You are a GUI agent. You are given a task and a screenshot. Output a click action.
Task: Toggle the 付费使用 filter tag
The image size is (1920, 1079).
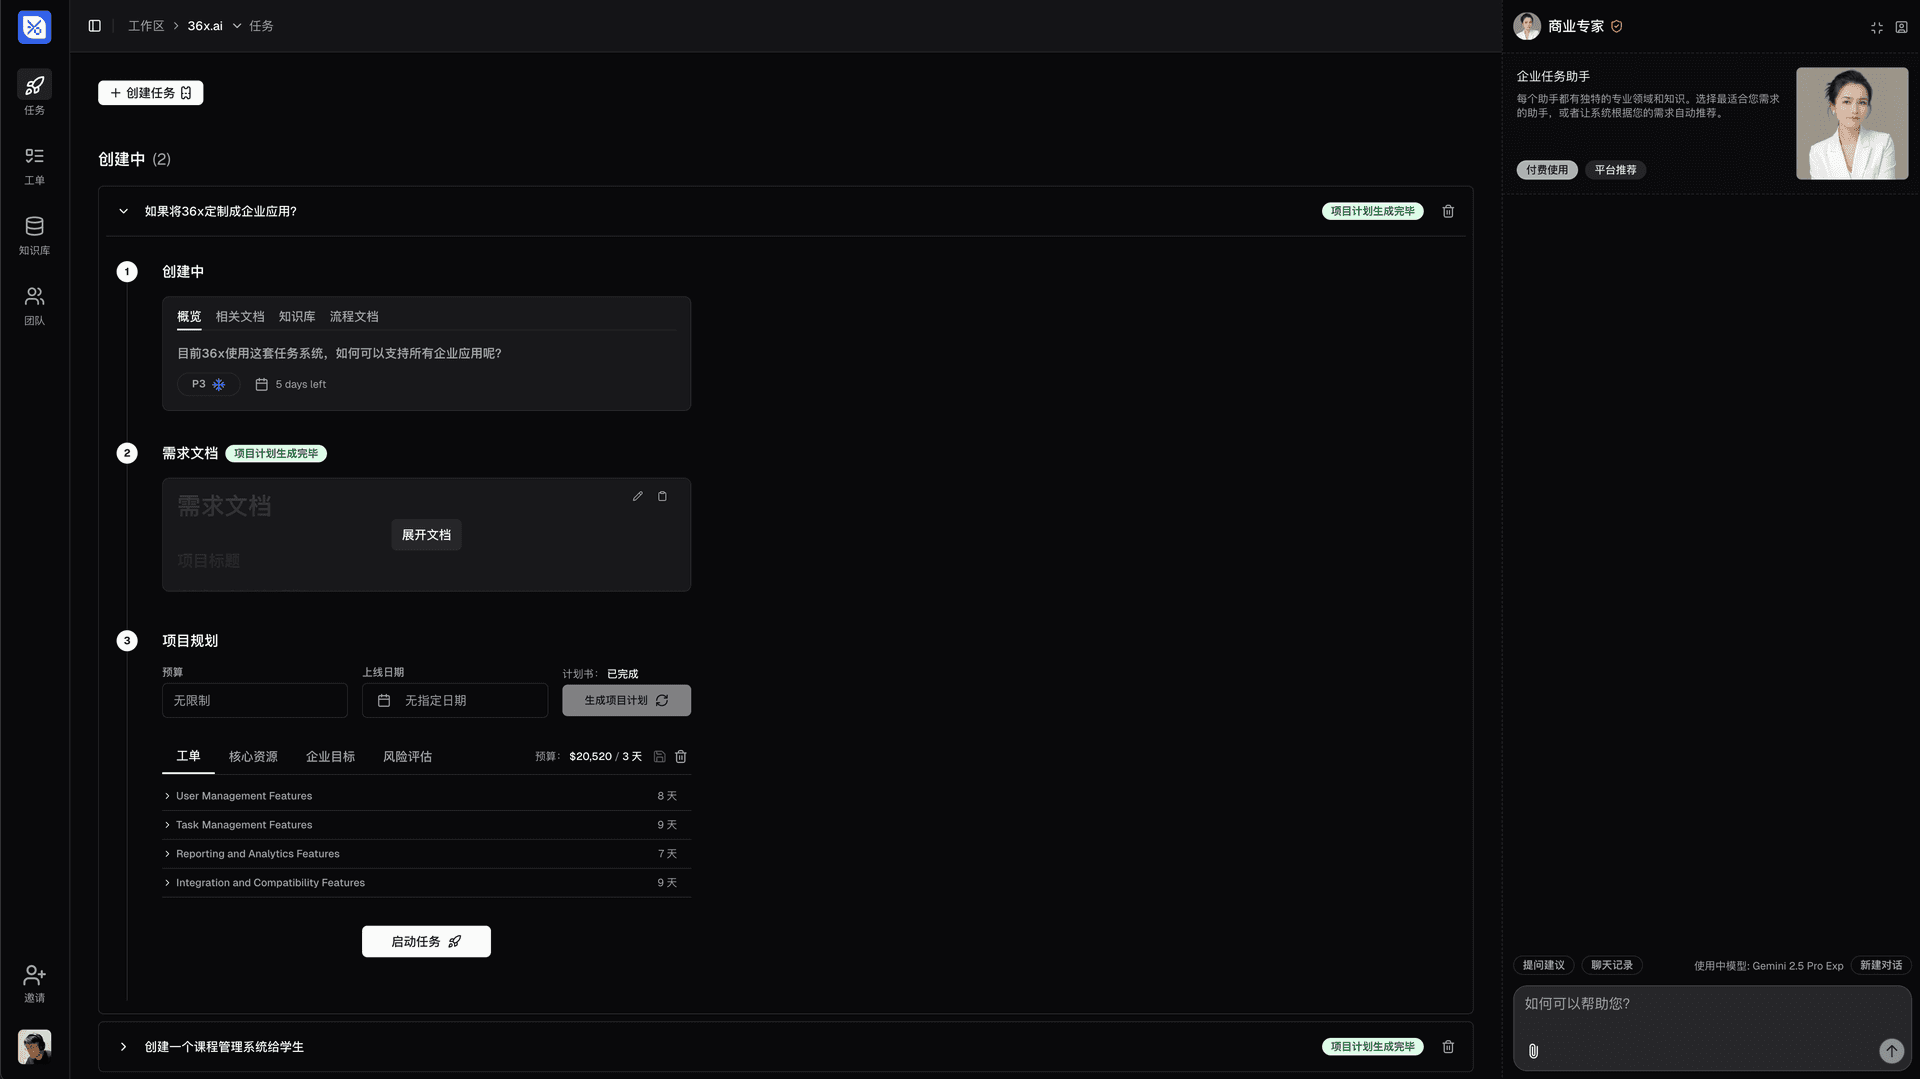(x=1546, y=170)
